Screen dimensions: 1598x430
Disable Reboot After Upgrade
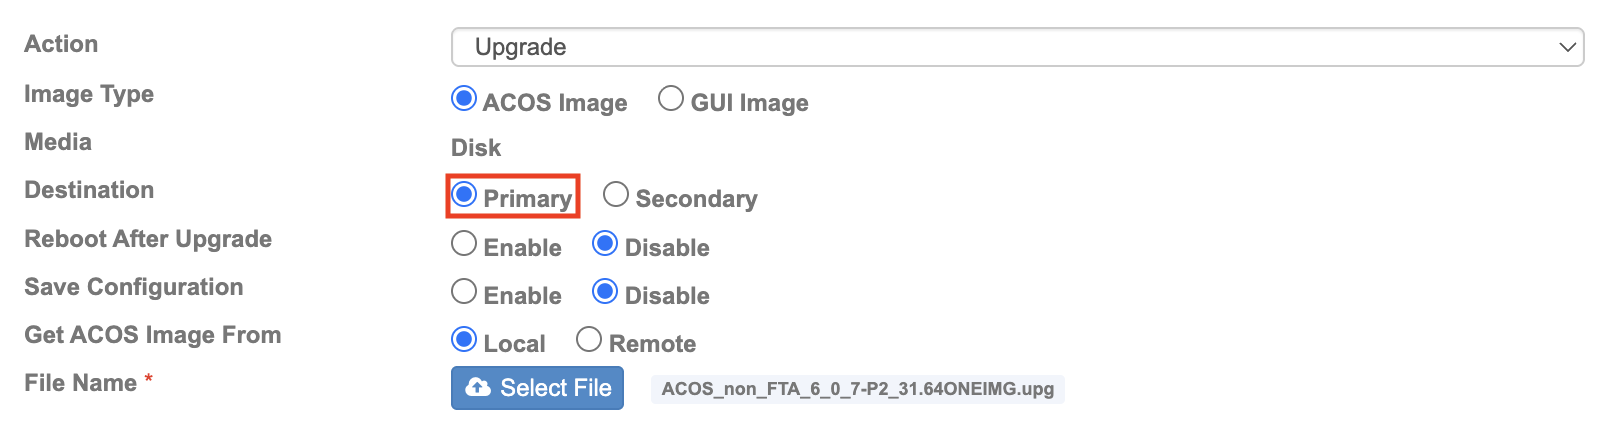point(605,243)
